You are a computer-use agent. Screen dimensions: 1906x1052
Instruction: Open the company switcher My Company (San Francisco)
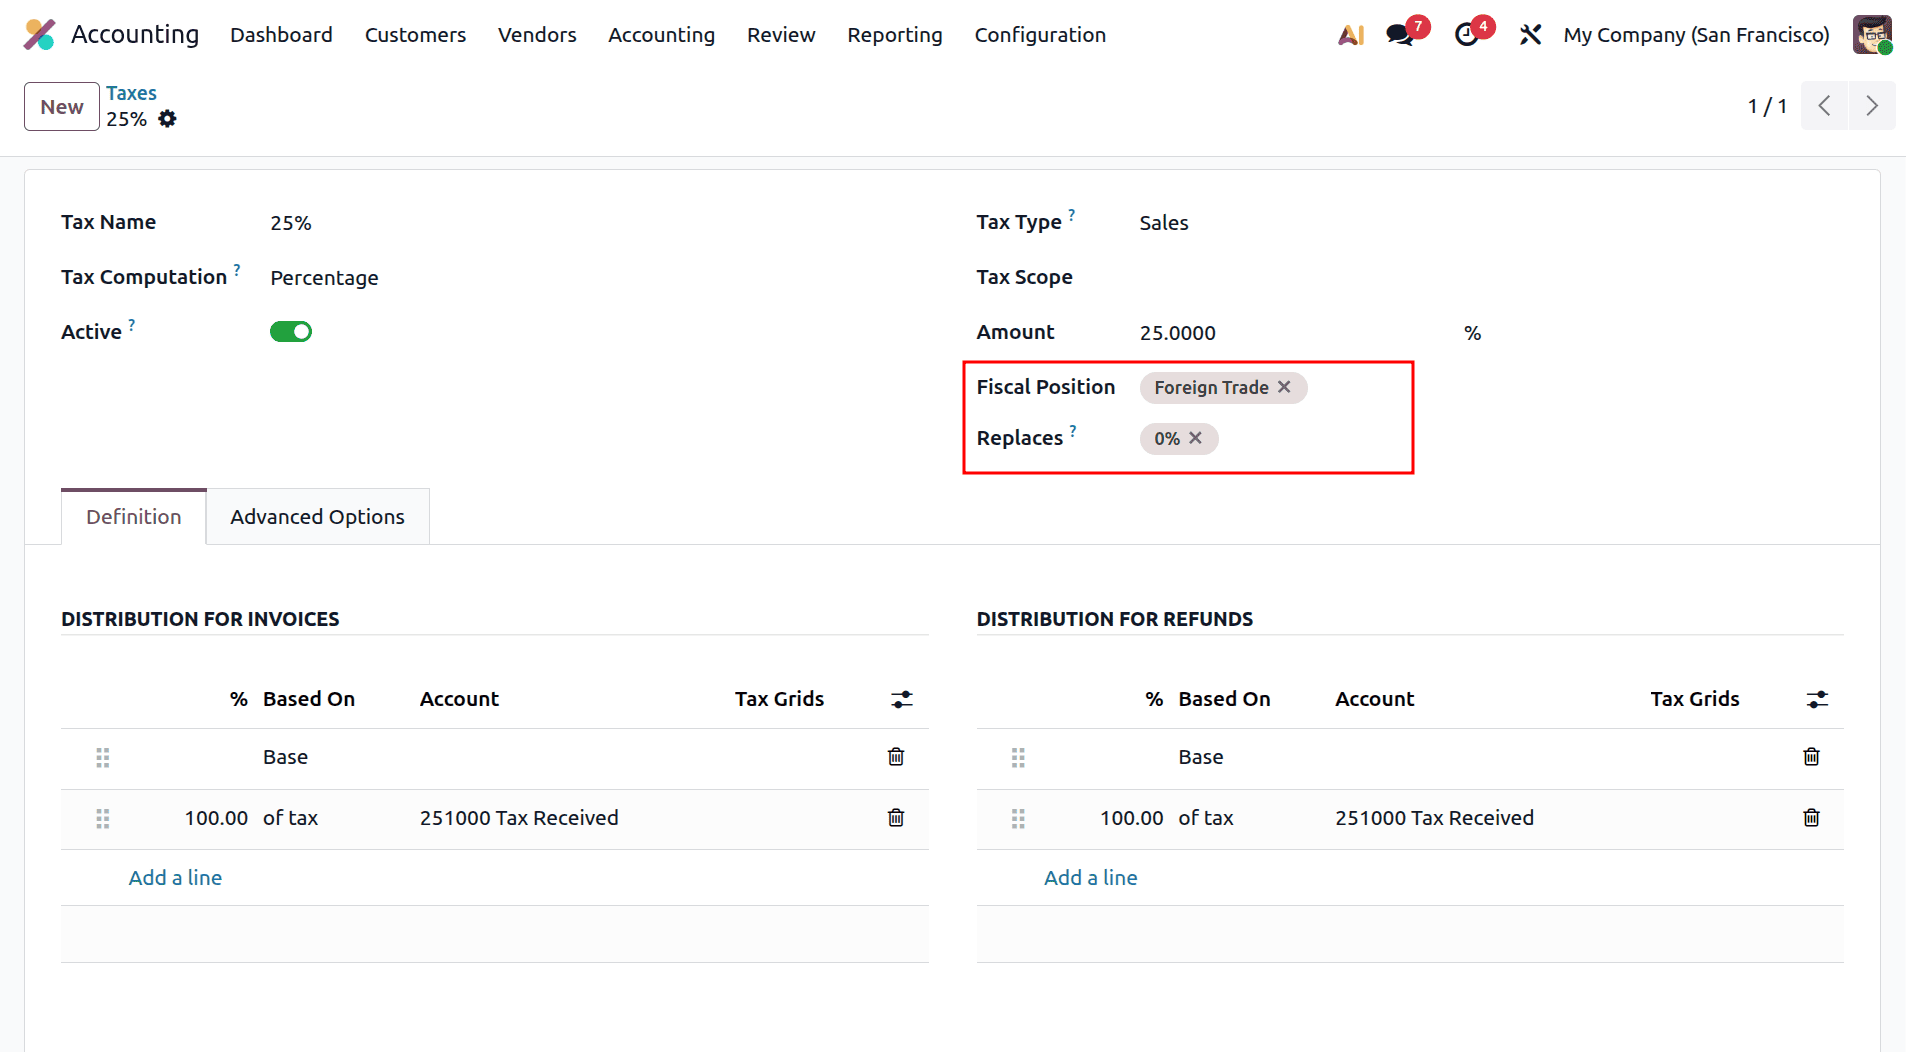point(1696,35)
